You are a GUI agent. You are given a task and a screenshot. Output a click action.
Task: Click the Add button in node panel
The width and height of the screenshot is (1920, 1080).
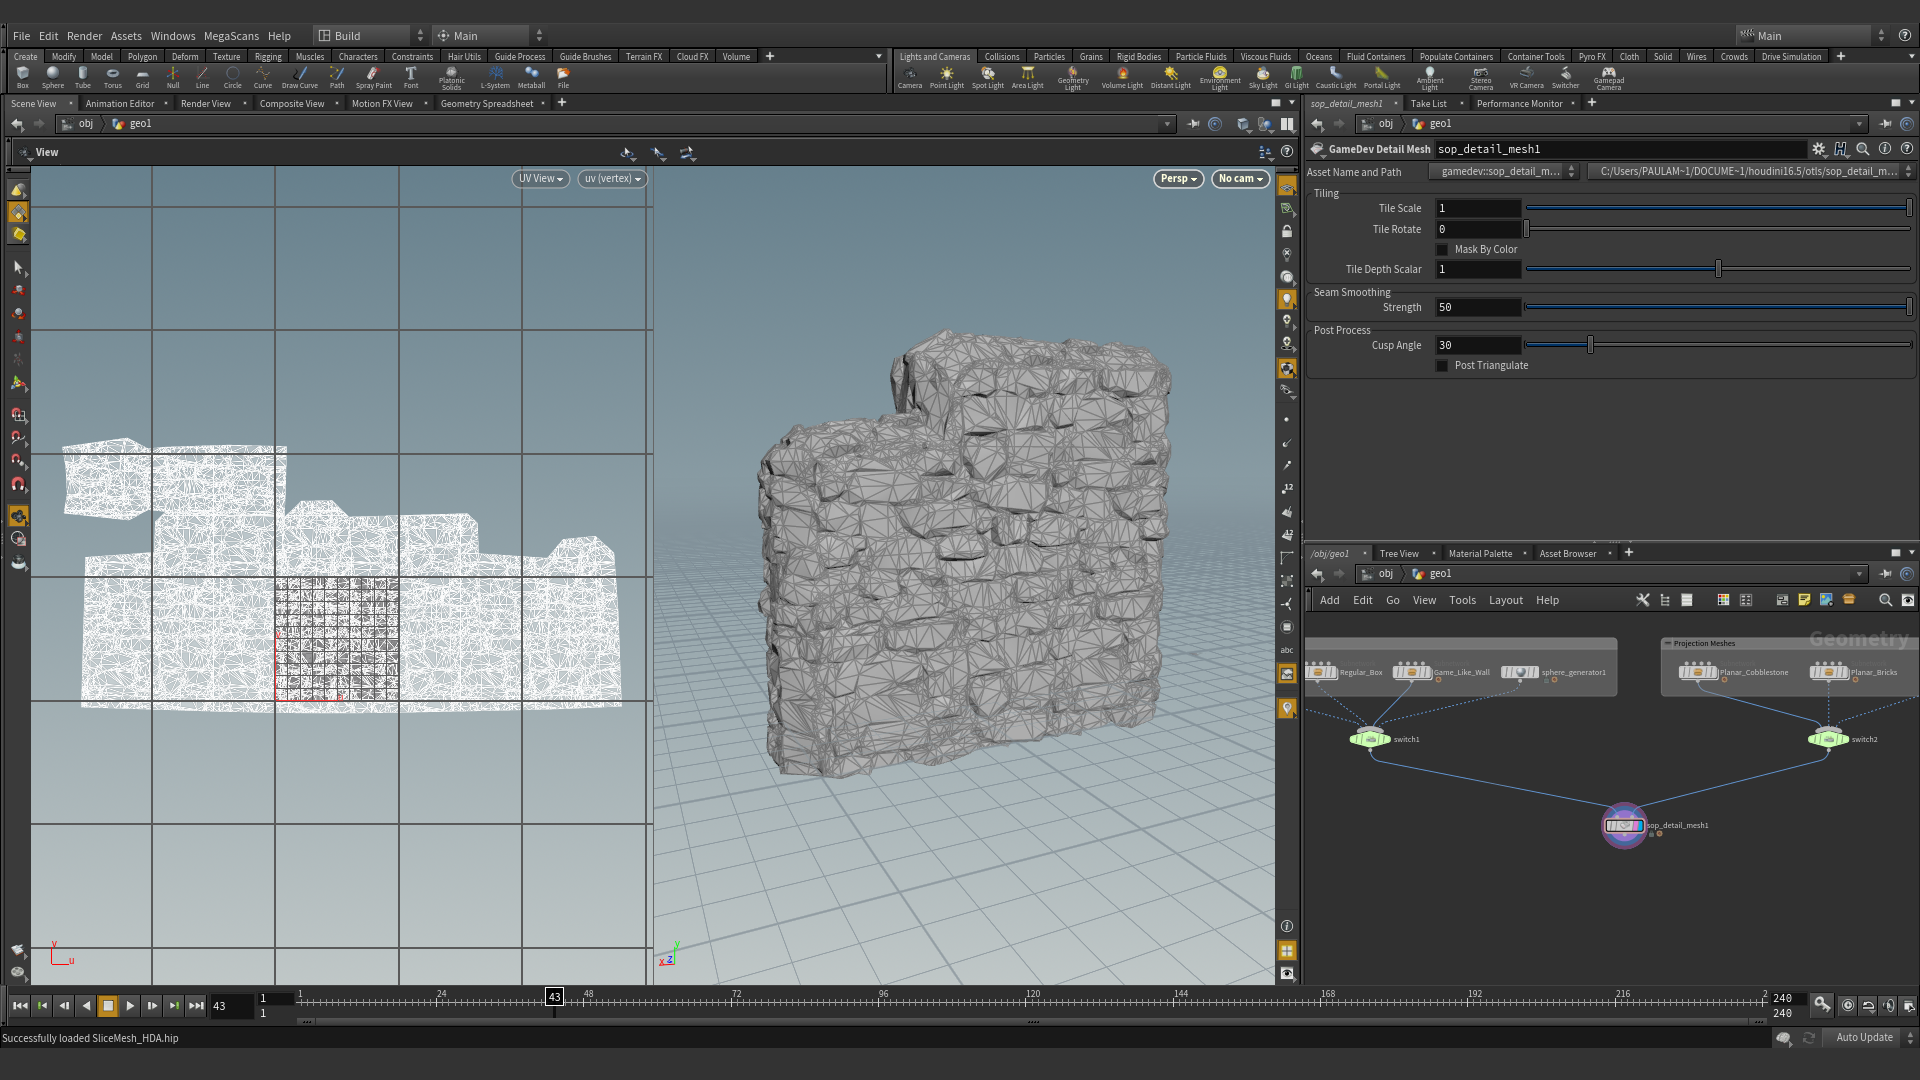pos(1329,600)
